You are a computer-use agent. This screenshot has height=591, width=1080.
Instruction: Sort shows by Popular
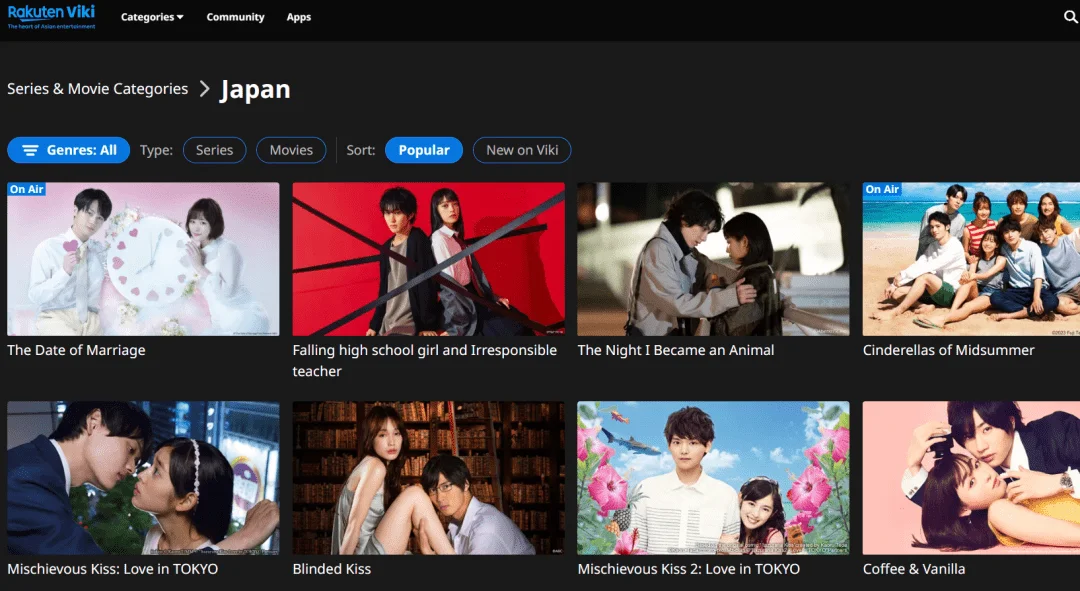click(424, 149)
